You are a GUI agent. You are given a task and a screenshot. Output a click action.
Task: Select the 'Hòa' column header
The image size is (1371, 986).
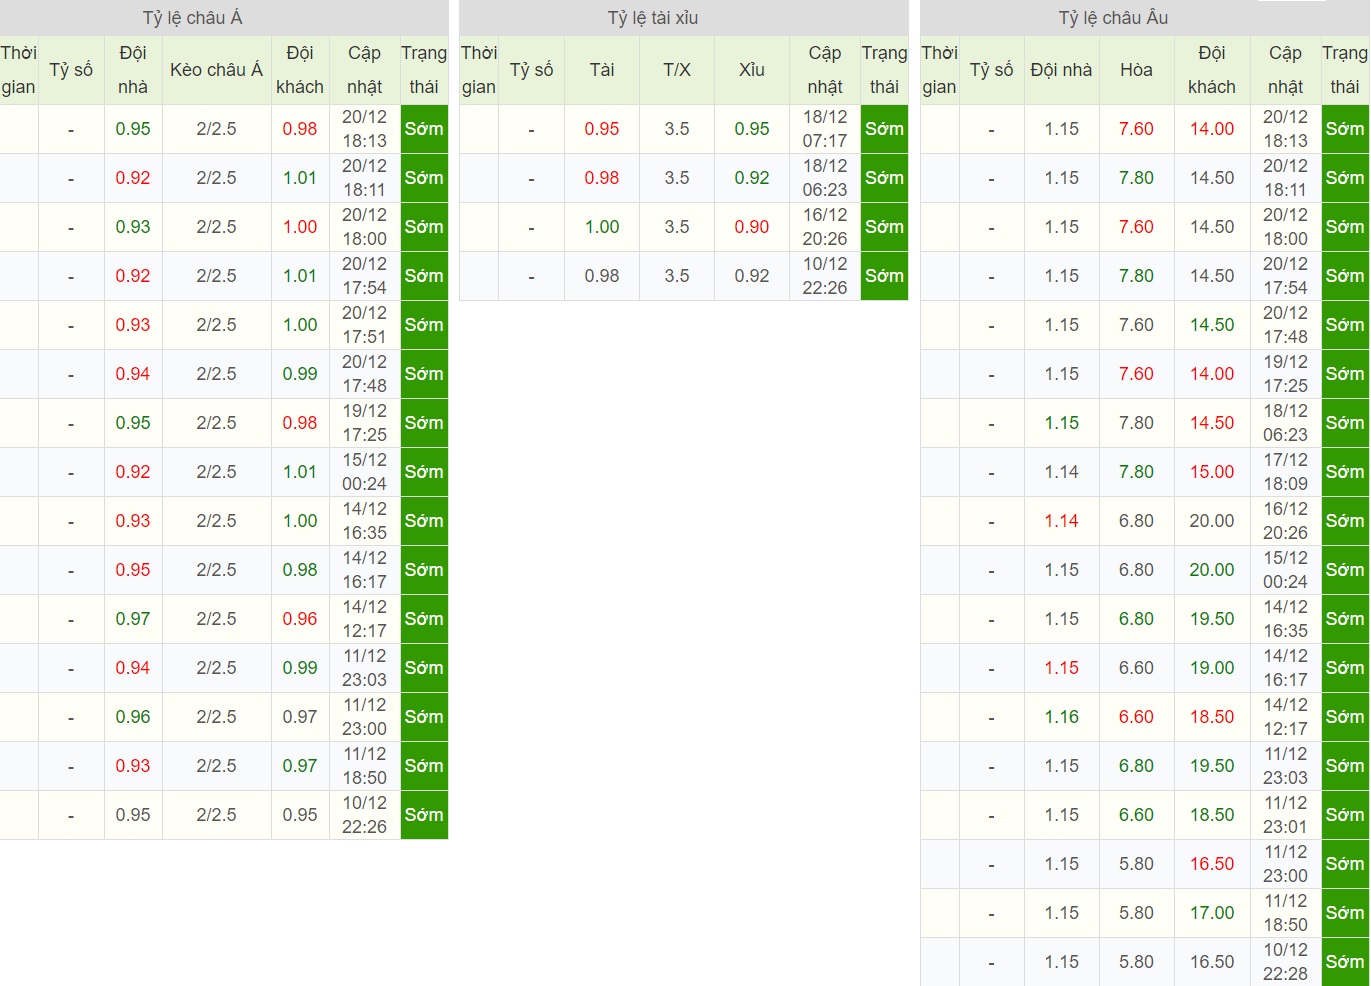(x=1136, y=70)
